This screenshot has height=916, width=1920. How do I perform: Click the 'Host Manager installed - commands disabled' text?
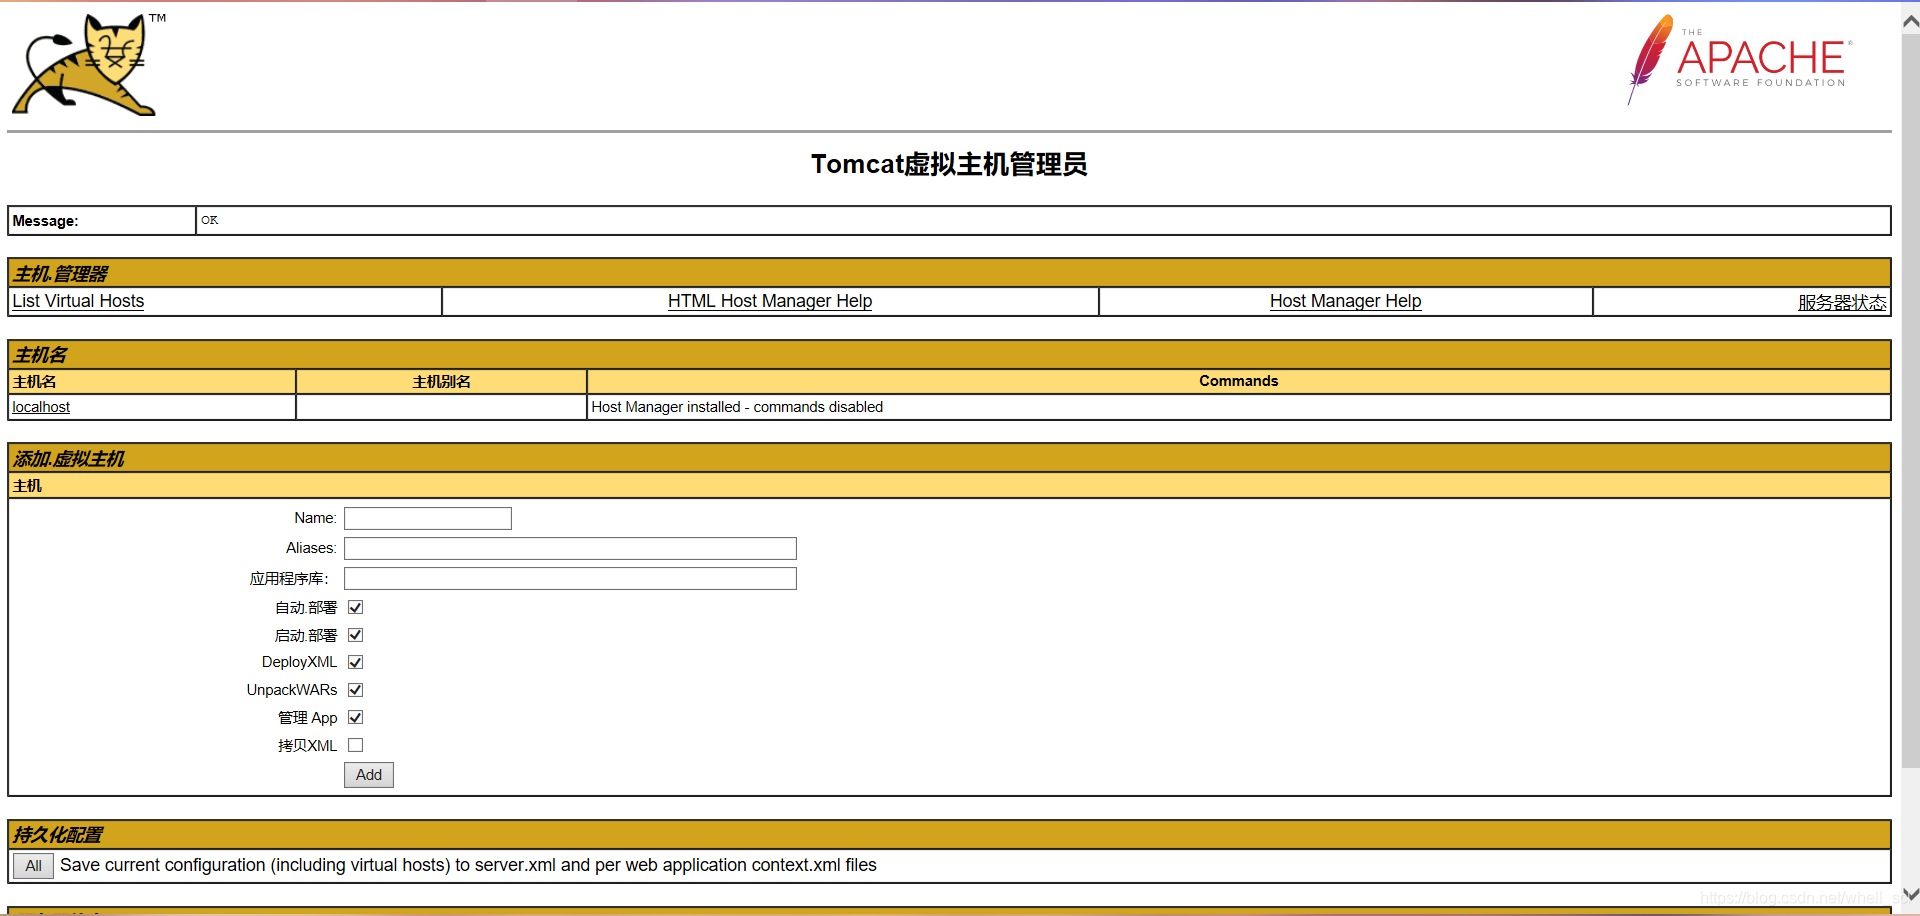737,407
